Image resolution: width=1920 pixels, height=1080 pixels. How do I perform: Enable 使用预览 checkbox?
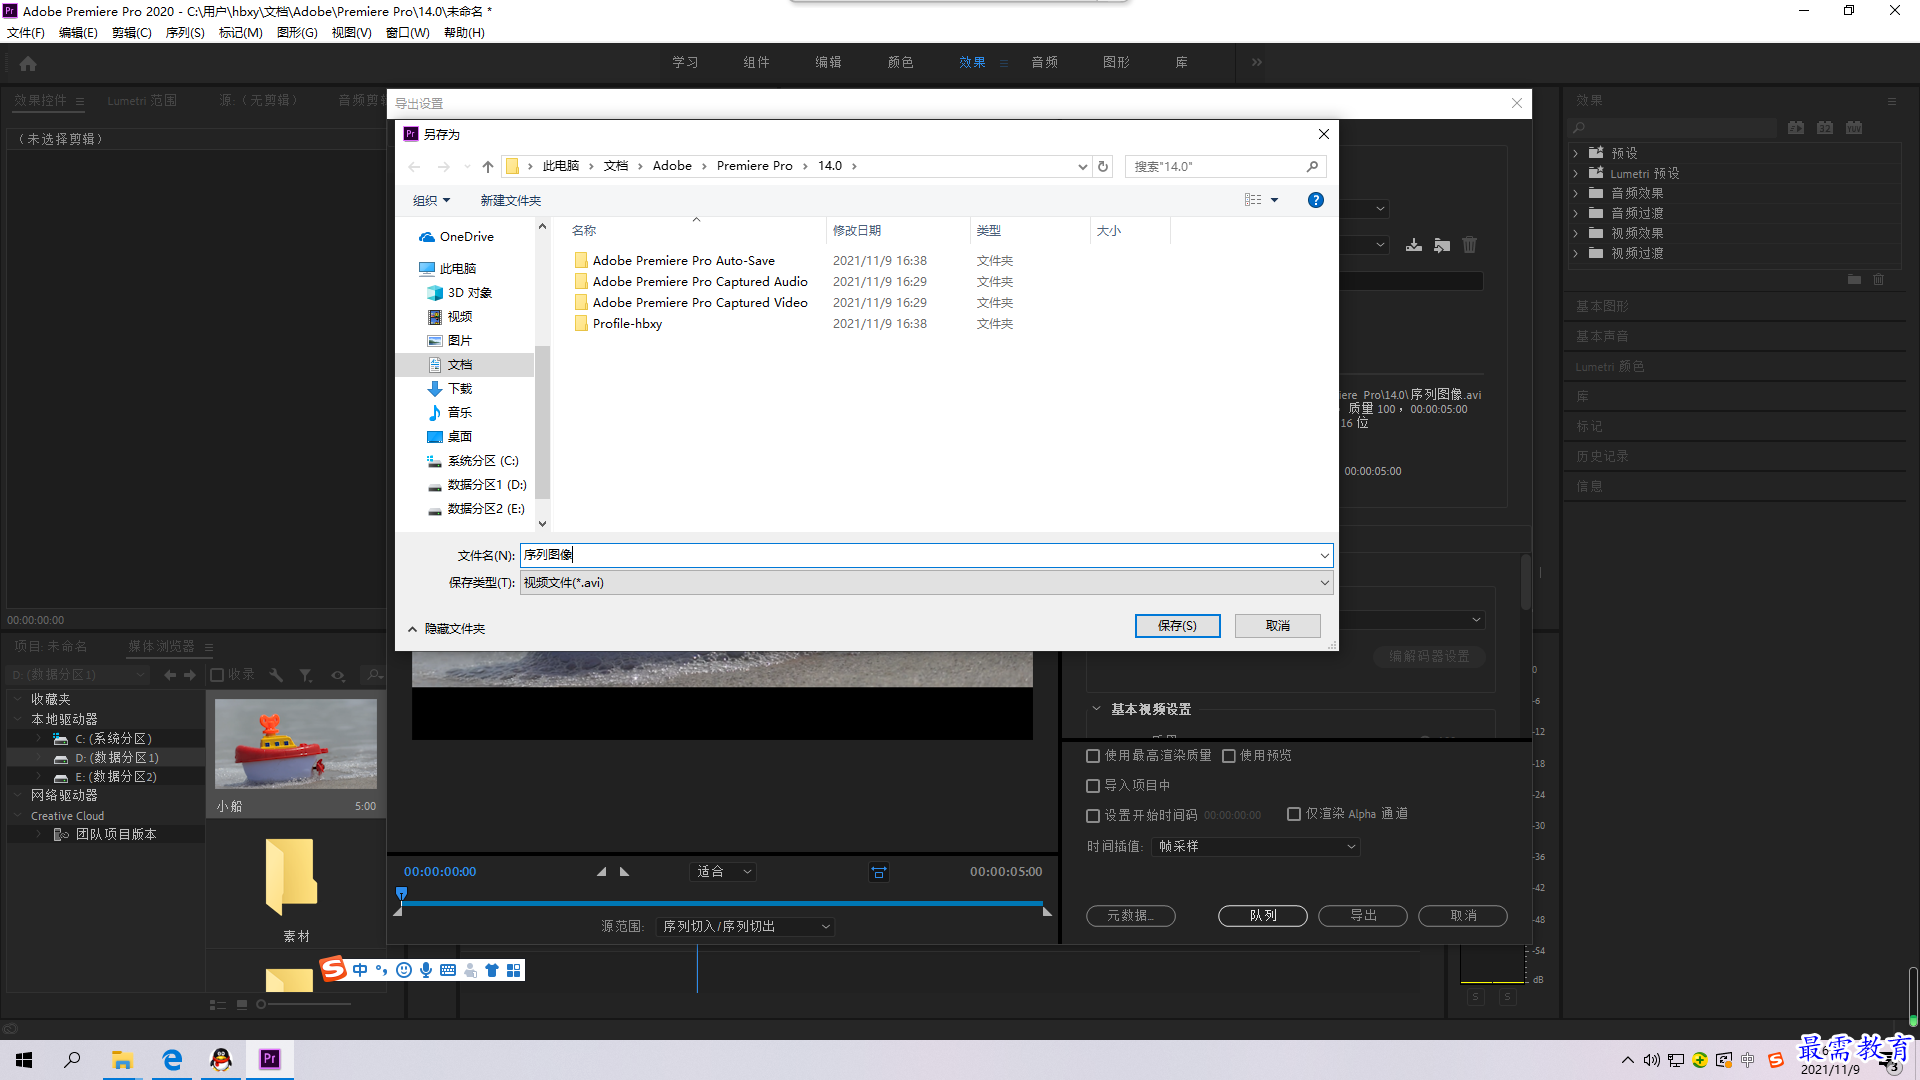[x=1229, y=756]
